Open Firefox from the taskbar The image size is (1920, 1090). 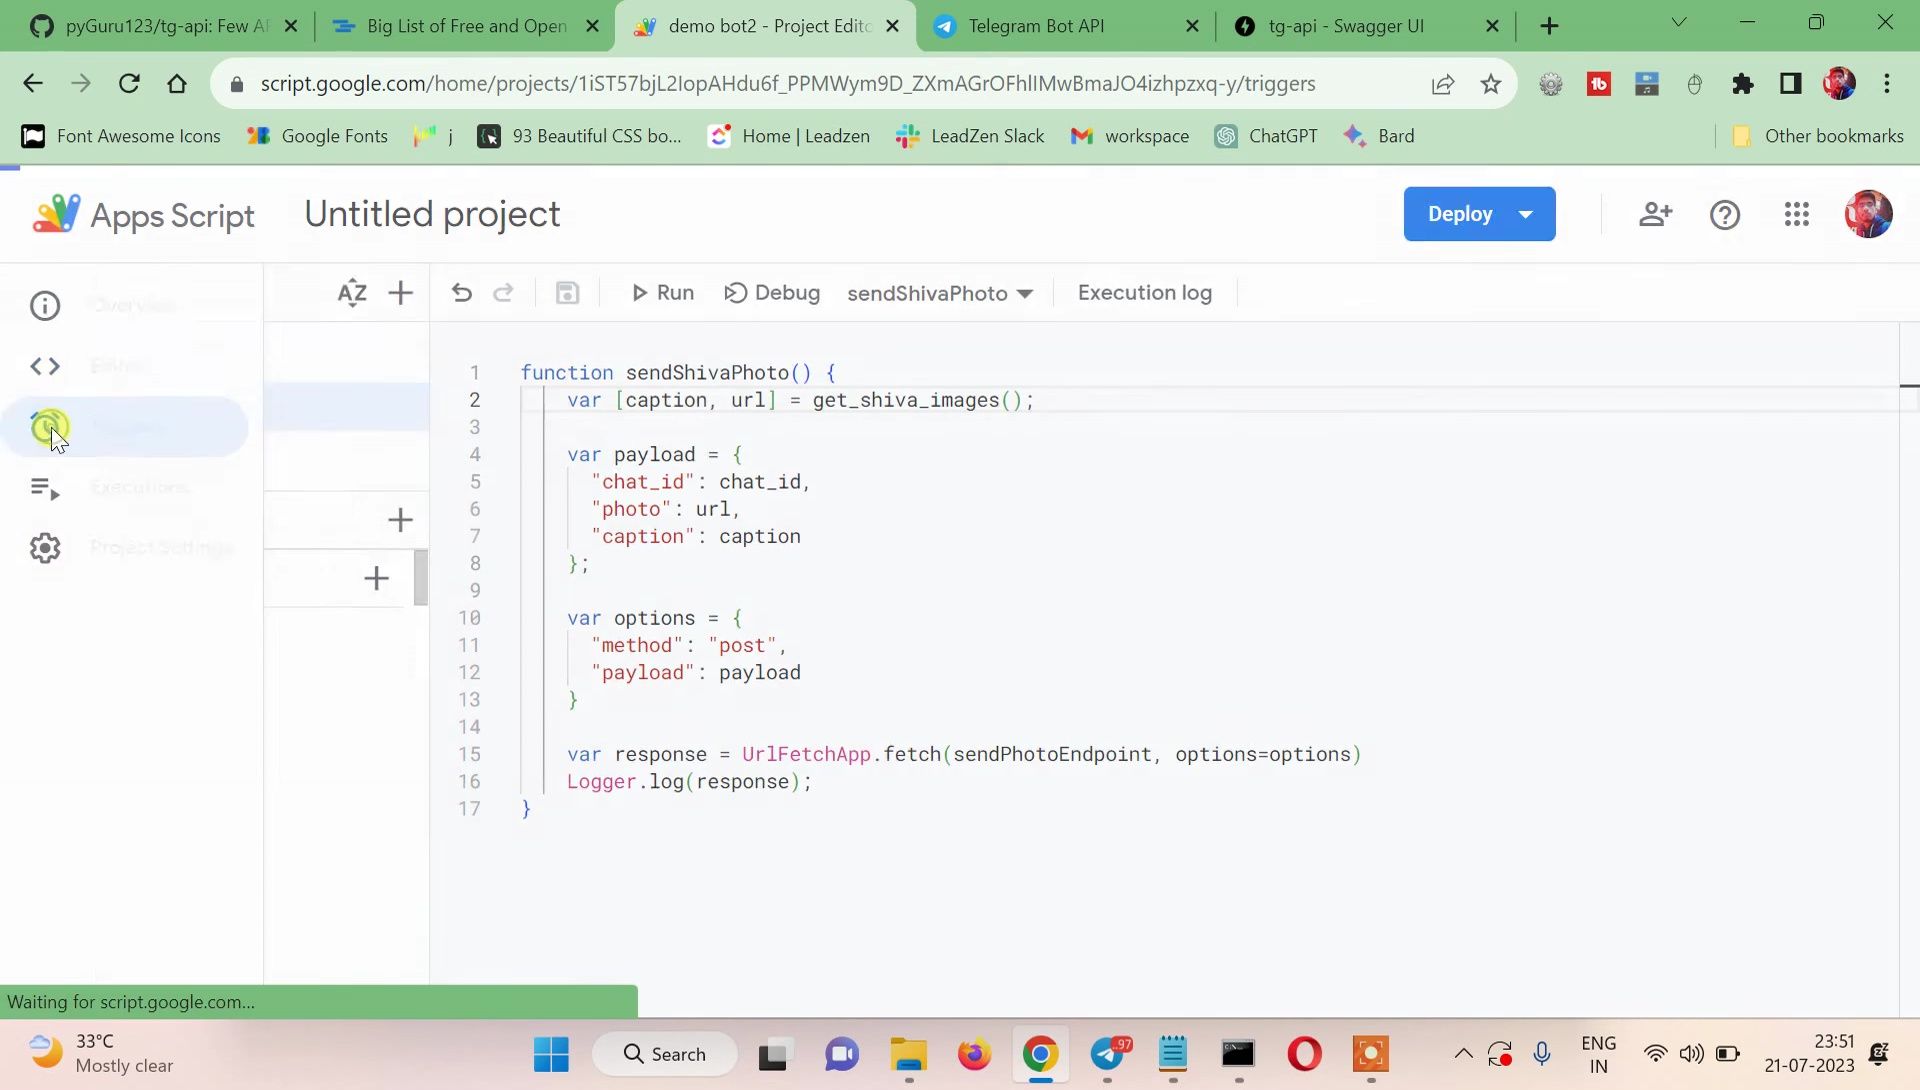[974, 1054]
